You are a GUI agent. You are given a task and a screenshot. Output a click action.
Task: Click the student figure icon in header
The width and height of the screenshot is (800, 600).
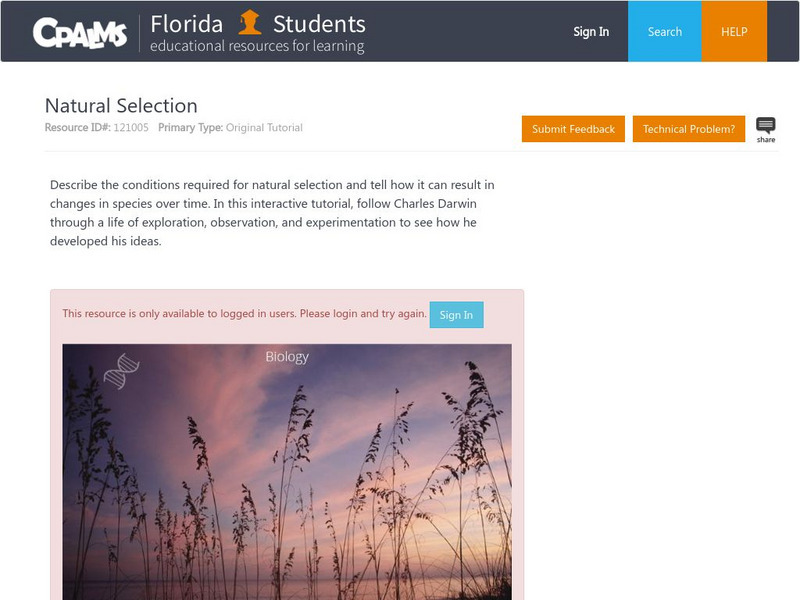(x=249, y=23)
